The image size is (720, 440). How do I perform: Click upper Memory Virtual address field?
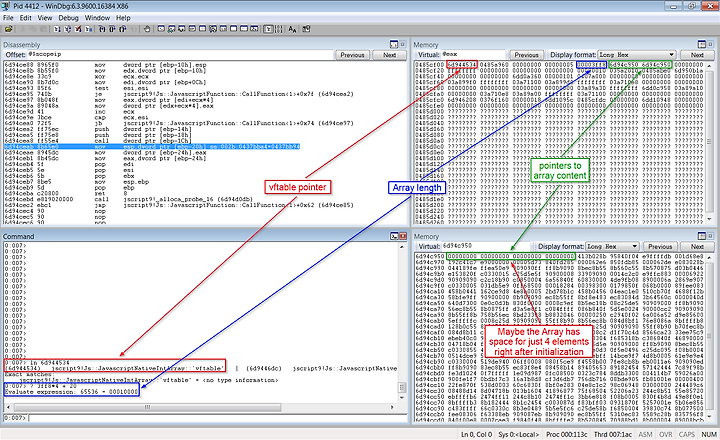473,54
